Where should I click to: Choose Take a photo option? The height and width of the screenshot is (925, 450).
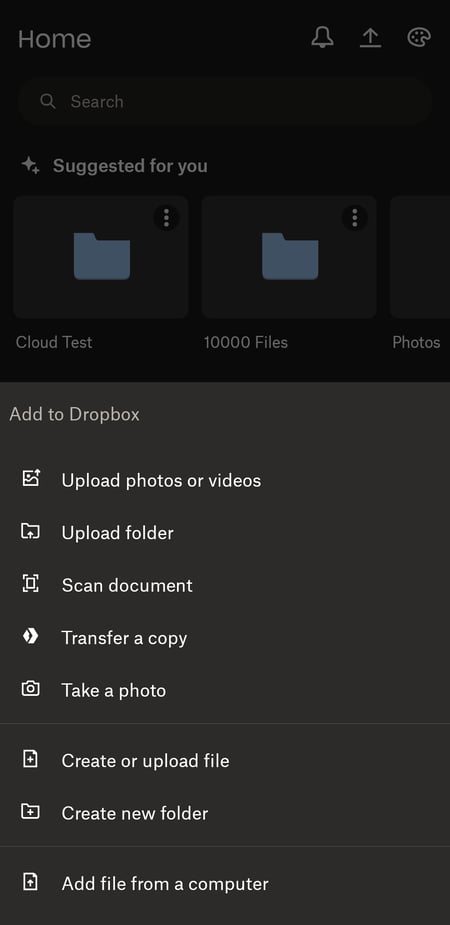point(225,690)
